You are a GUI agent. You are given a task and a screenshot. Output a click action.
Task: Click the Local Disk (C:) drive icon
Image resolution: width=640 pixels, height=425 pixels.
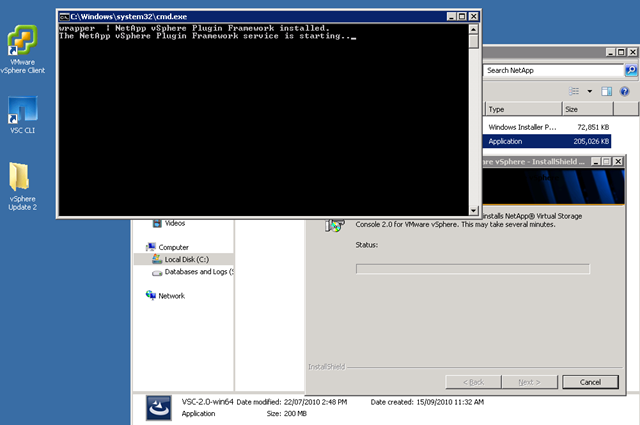pos(157,259)
